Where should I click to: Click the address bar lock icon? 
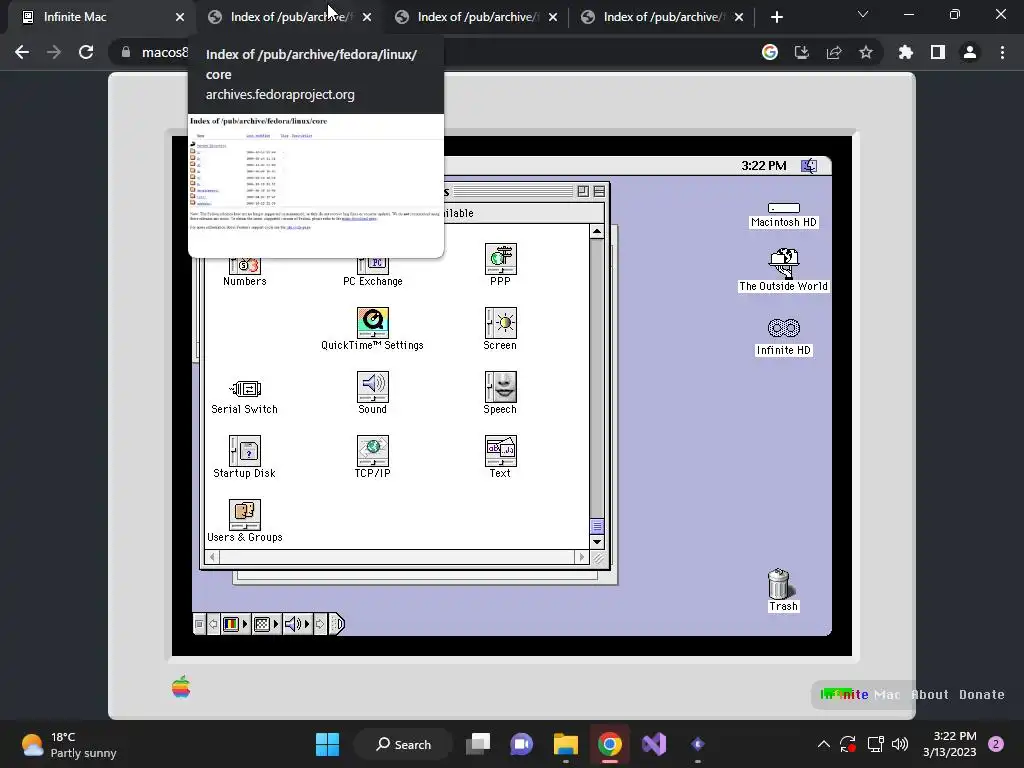[126, 52]
